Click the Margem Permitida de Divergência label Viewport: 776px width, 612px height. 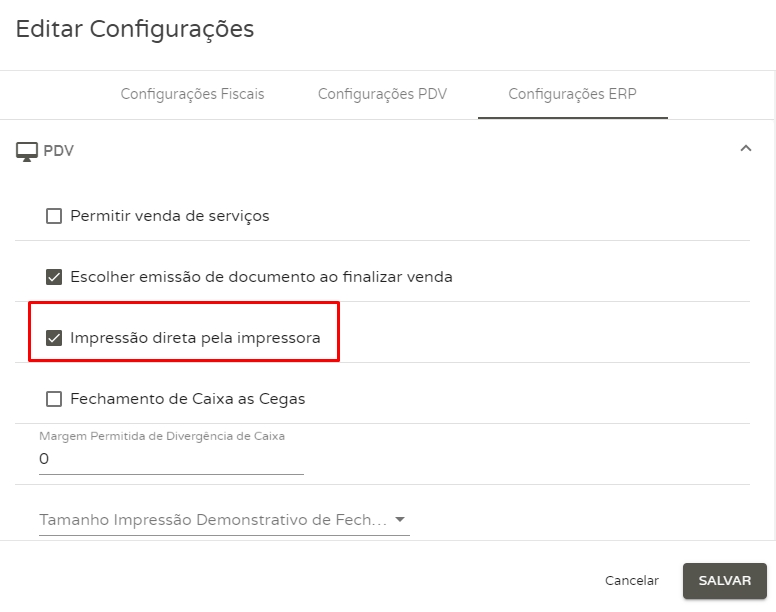(x=162, y=436)
